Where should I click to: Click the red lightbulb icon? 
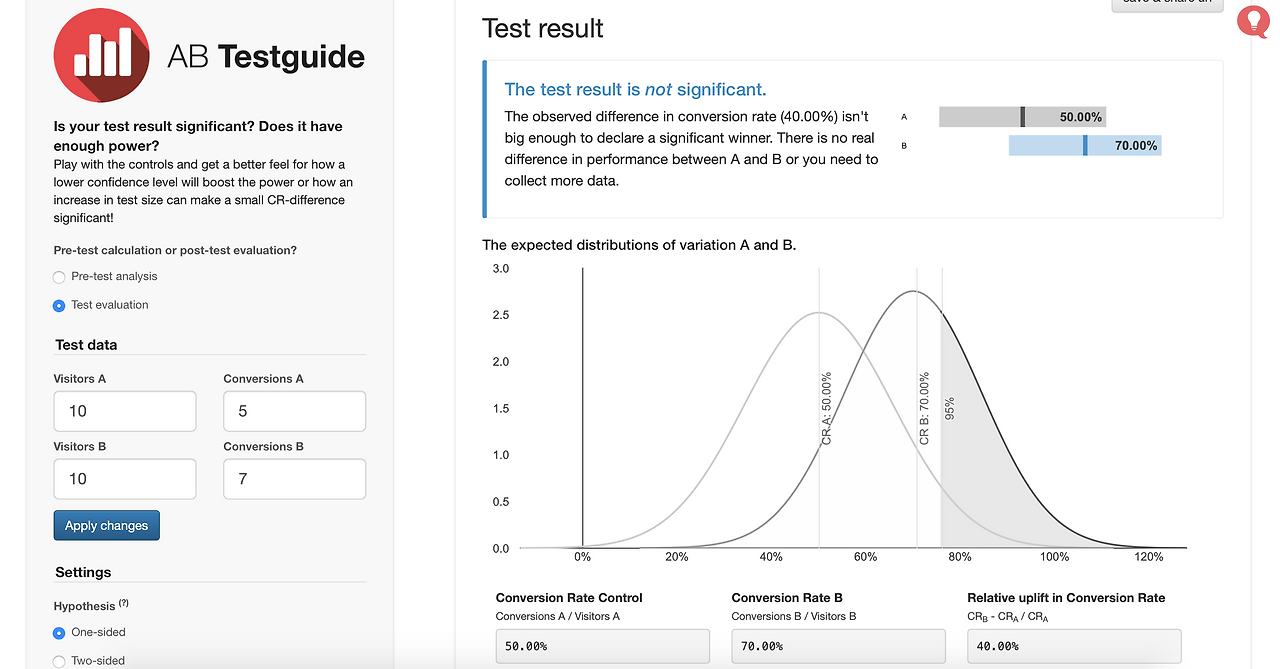click(1252, 20)
